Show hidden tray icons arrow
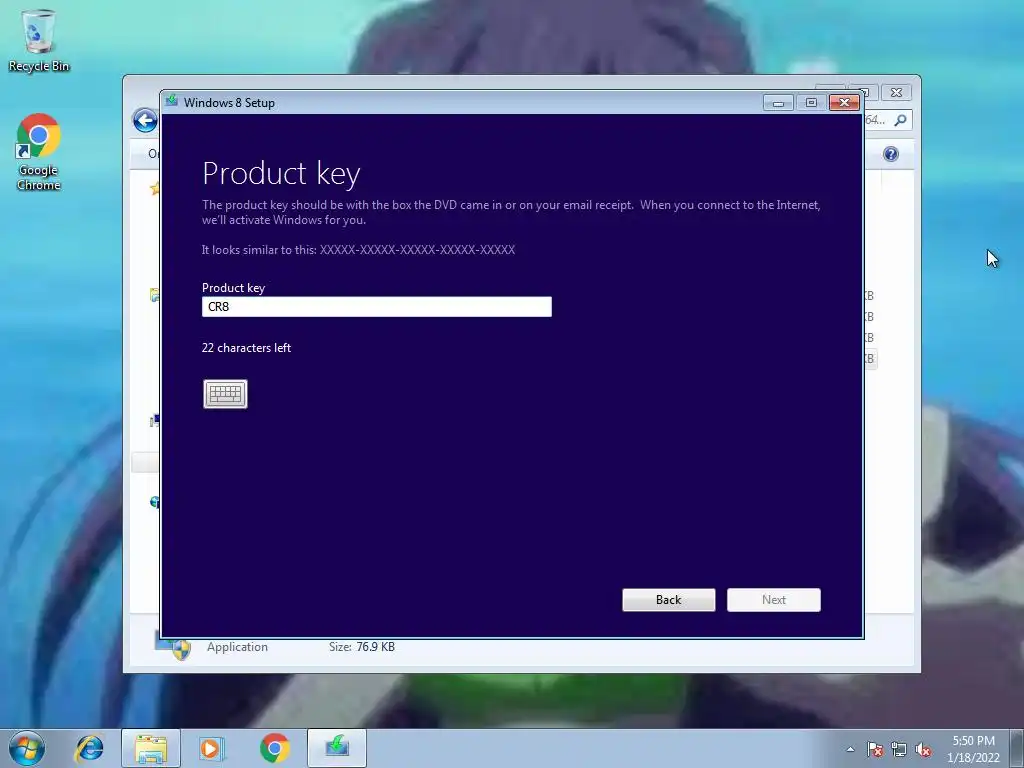The image size is (1024, 768). point(850,749)
